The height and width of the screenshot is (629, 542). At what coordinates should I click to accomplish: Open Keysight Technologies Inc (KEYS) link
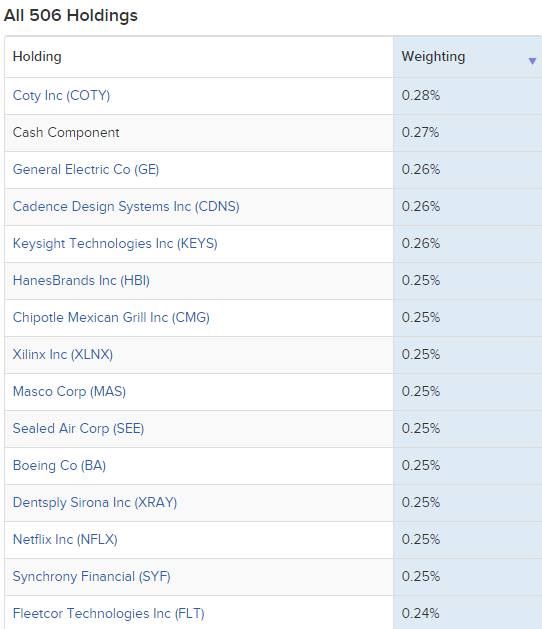115,243
